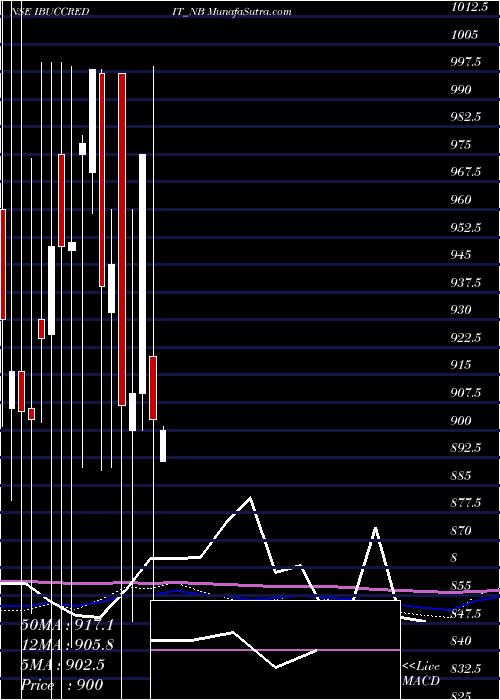The image size is (500, 700).
Task: Select the 952.5 price axis label
Action: [467, 228]
